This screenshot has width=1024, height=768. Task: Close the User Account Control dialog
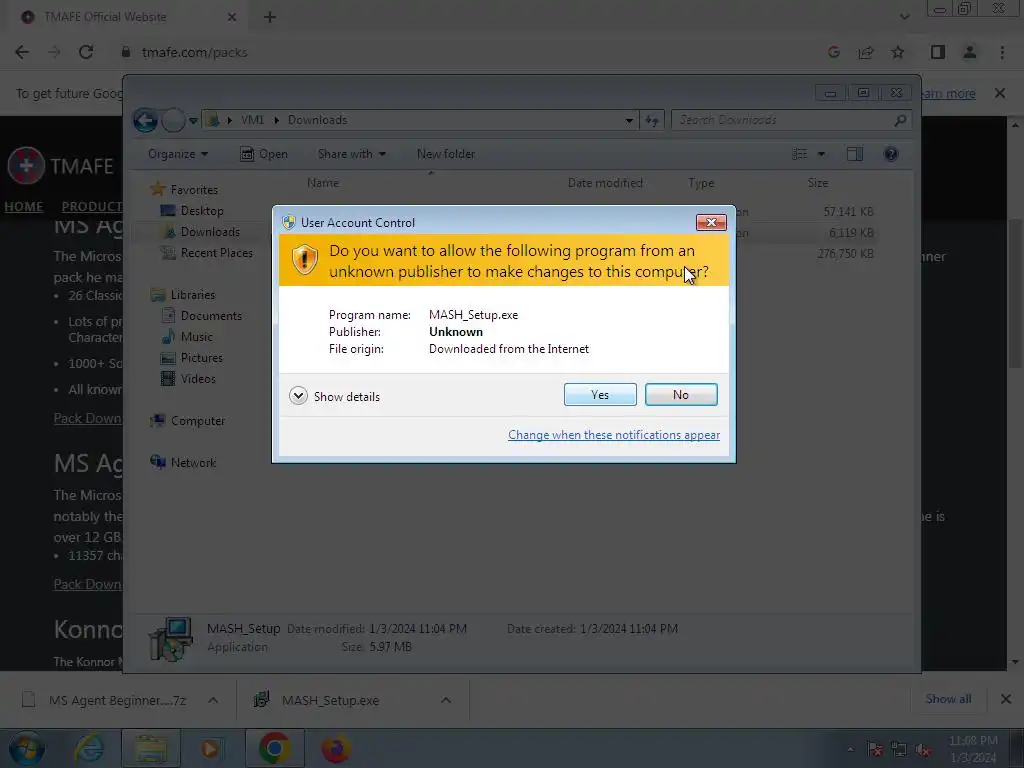[x=711, y=223]
